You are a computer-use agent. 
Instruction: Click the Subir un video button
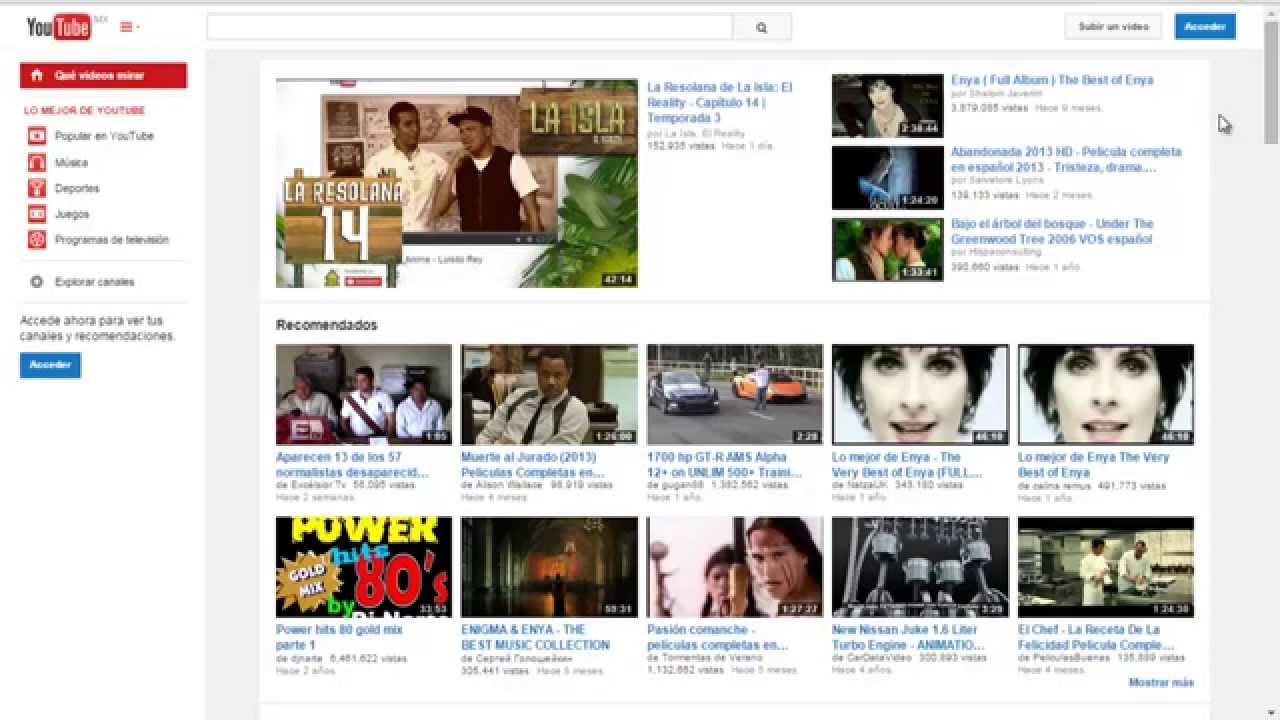click(1113, 27)
